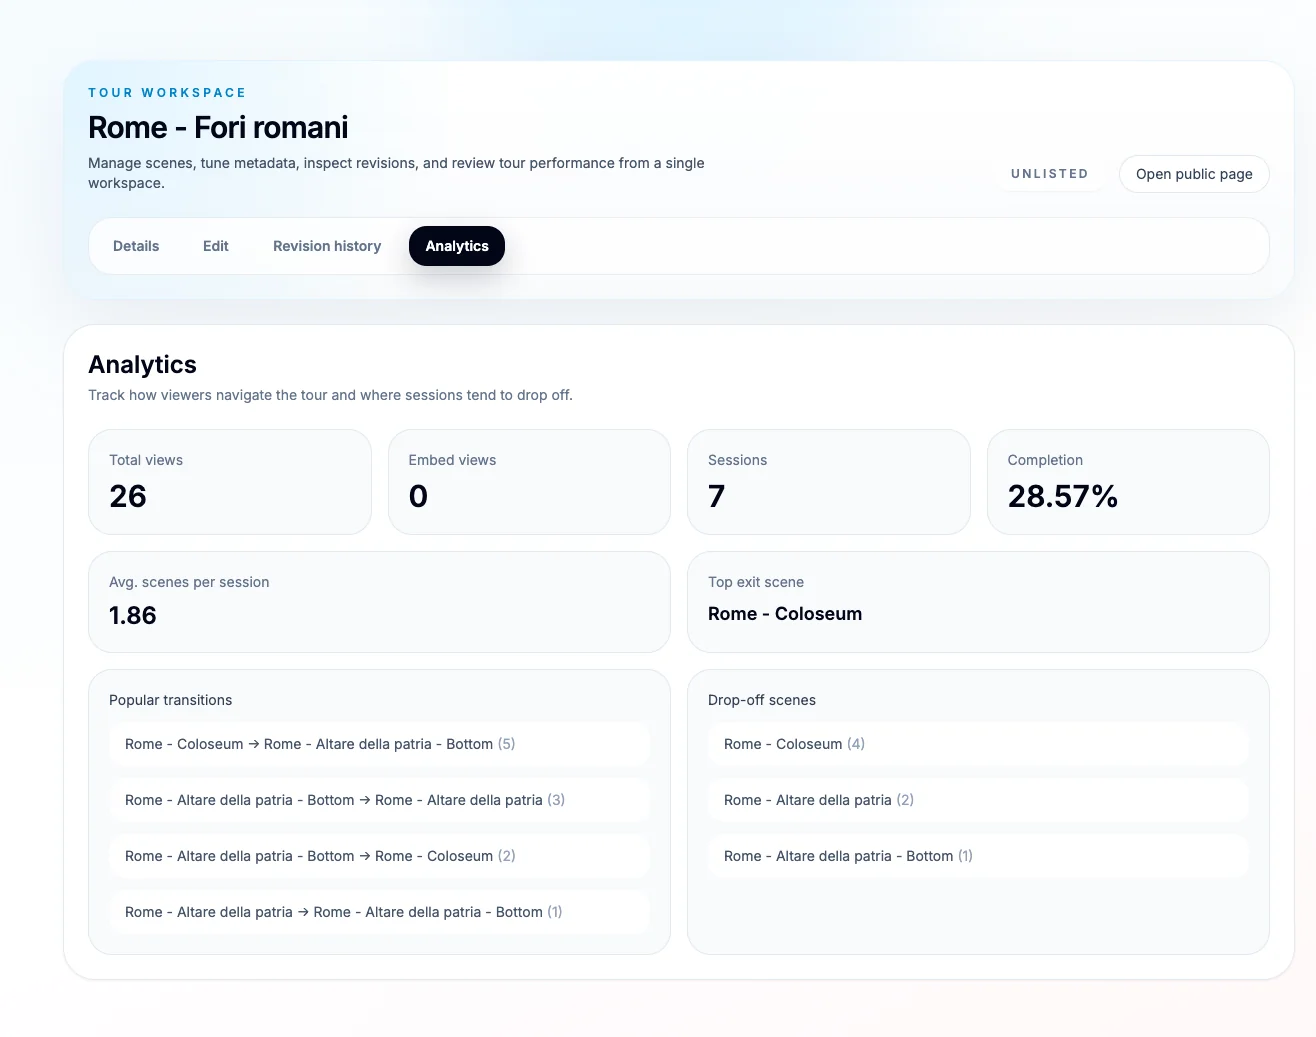
Task: Select transition Altare Bottom to Coloseum (2)
Action: 379,856
